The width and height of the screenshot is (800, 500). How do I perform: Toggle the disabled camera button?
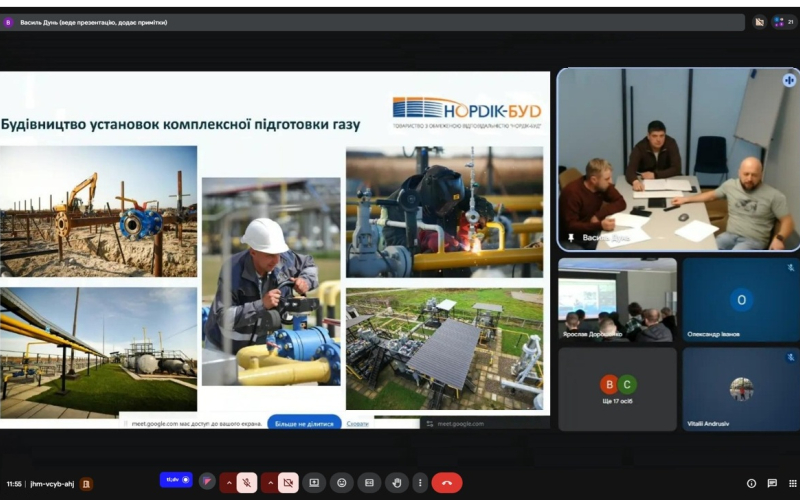coord(288,483)
